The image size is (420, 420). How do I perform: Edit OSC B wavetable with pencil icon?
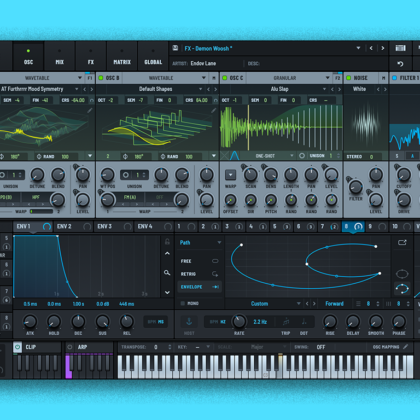tap(213, 110)
